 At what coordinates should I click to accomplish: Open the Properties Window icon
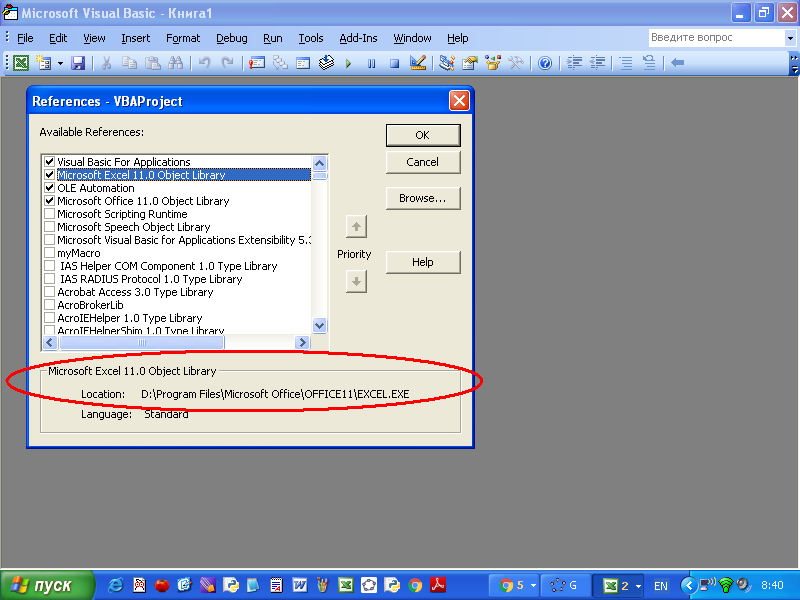(x=469, y=63)
